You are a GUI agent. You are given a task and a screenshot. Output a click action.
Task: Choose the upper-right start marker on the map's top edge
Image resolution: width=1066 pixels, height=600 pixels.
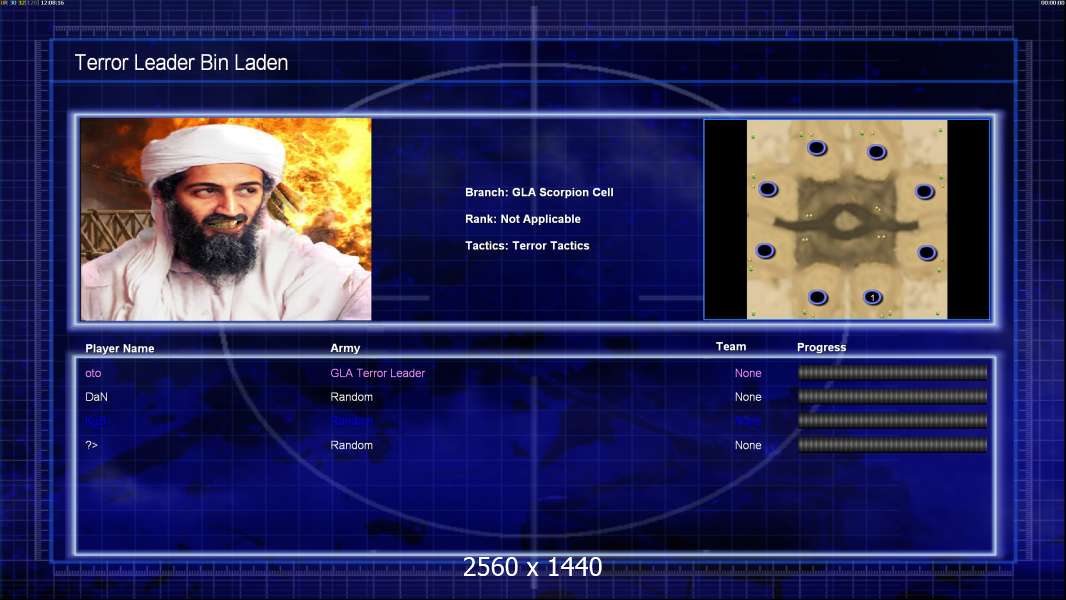[877, 152]
